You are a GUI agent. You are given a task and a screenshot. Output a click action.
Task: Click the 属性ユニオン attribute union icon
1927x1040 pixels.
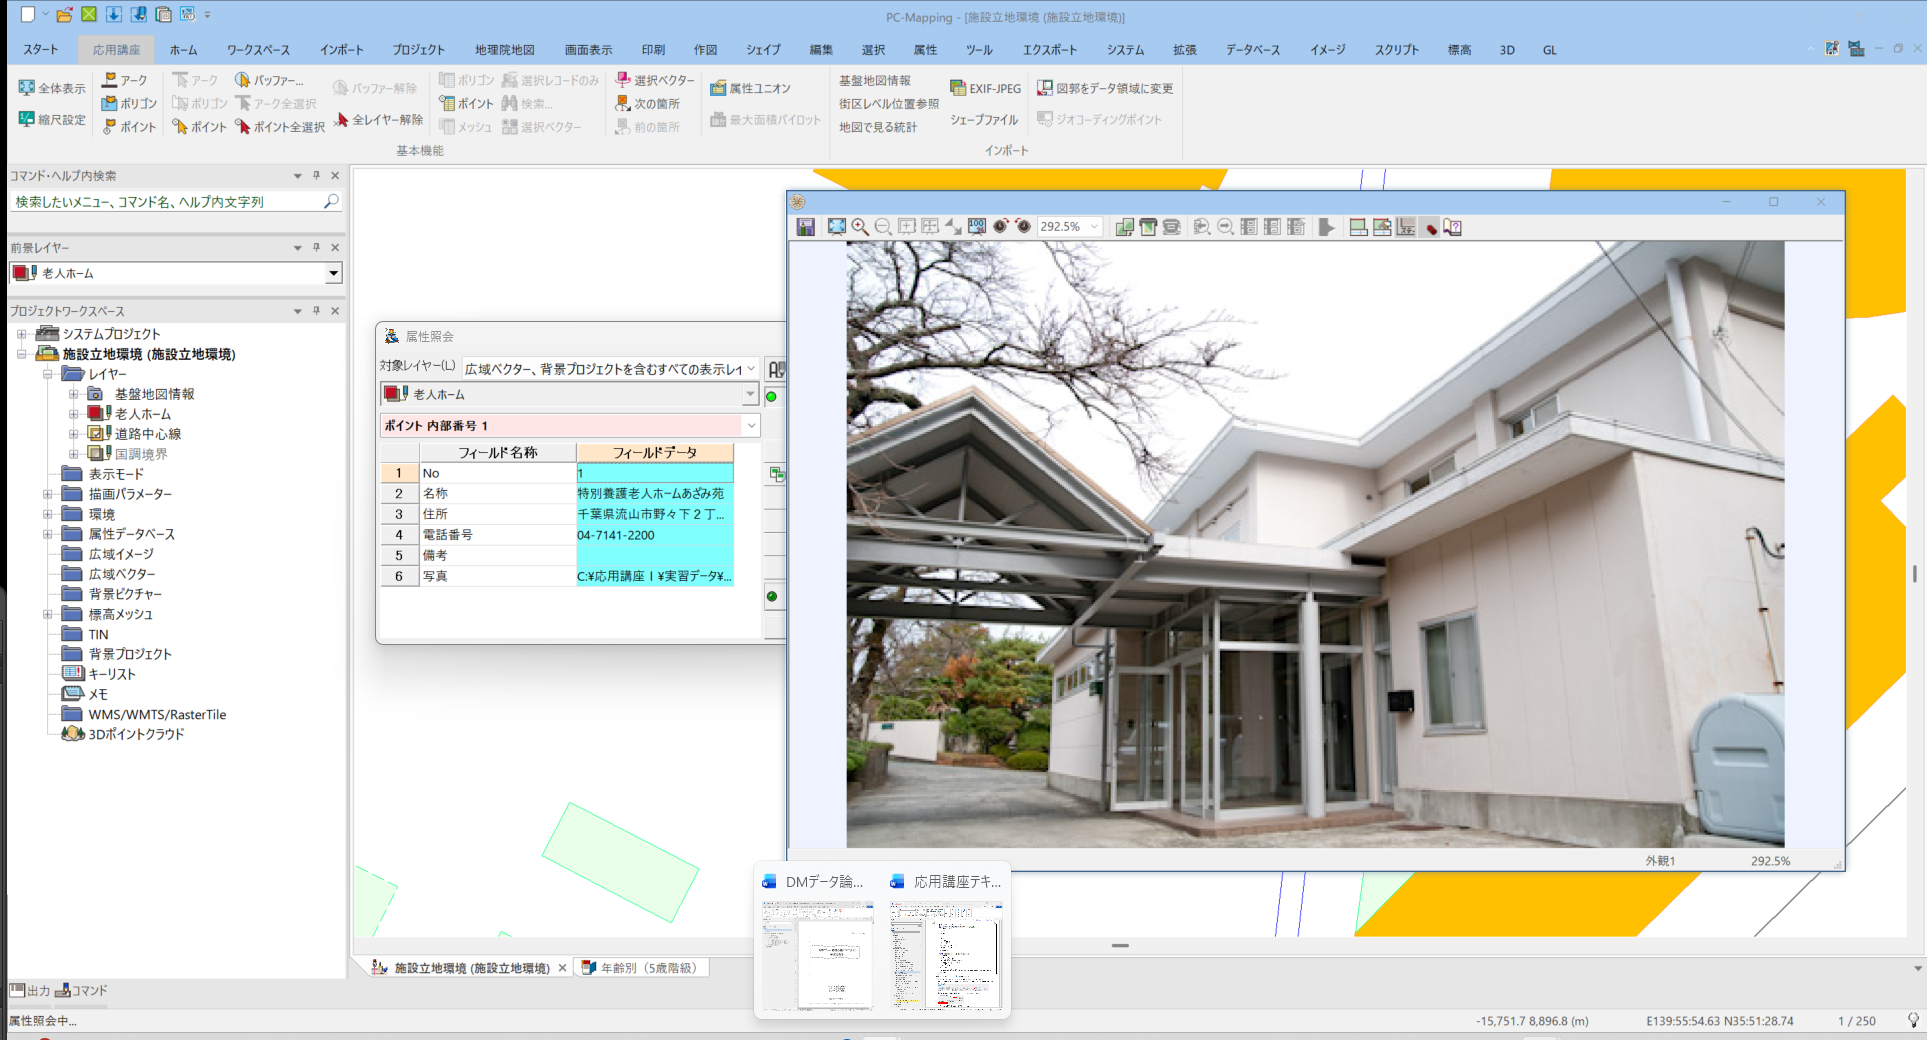click(718, 88)
